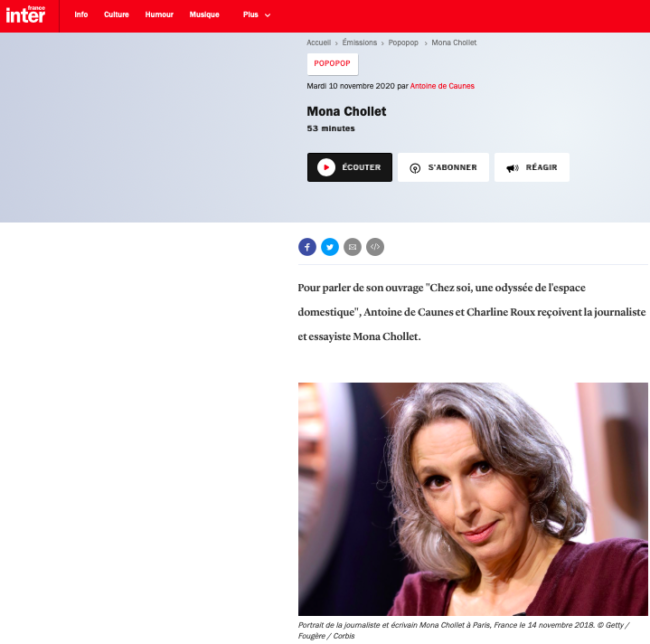Open Émissions breadcrumb link
Screen dimensions: 650x644
359,43
